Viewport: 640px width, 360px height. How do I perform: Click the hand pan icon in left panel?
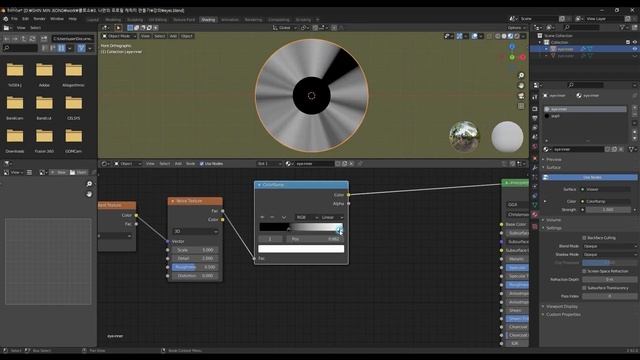coord(89,194)
